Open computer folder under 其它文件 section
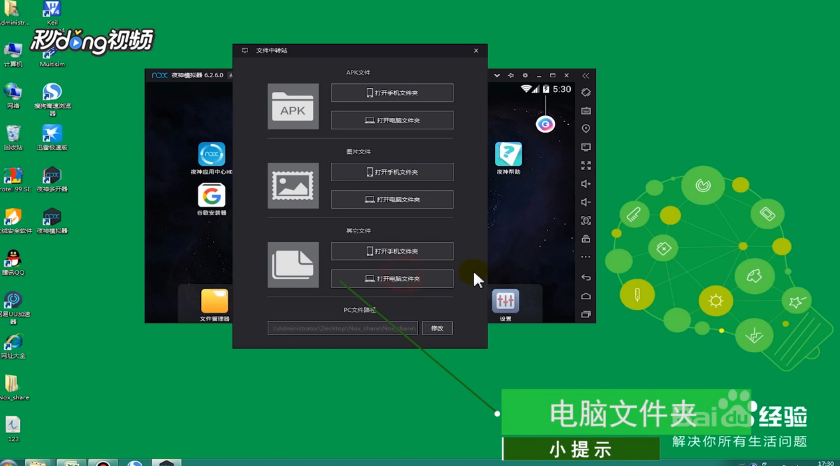Viewport: 840px width, 466px height. [392, 279]
